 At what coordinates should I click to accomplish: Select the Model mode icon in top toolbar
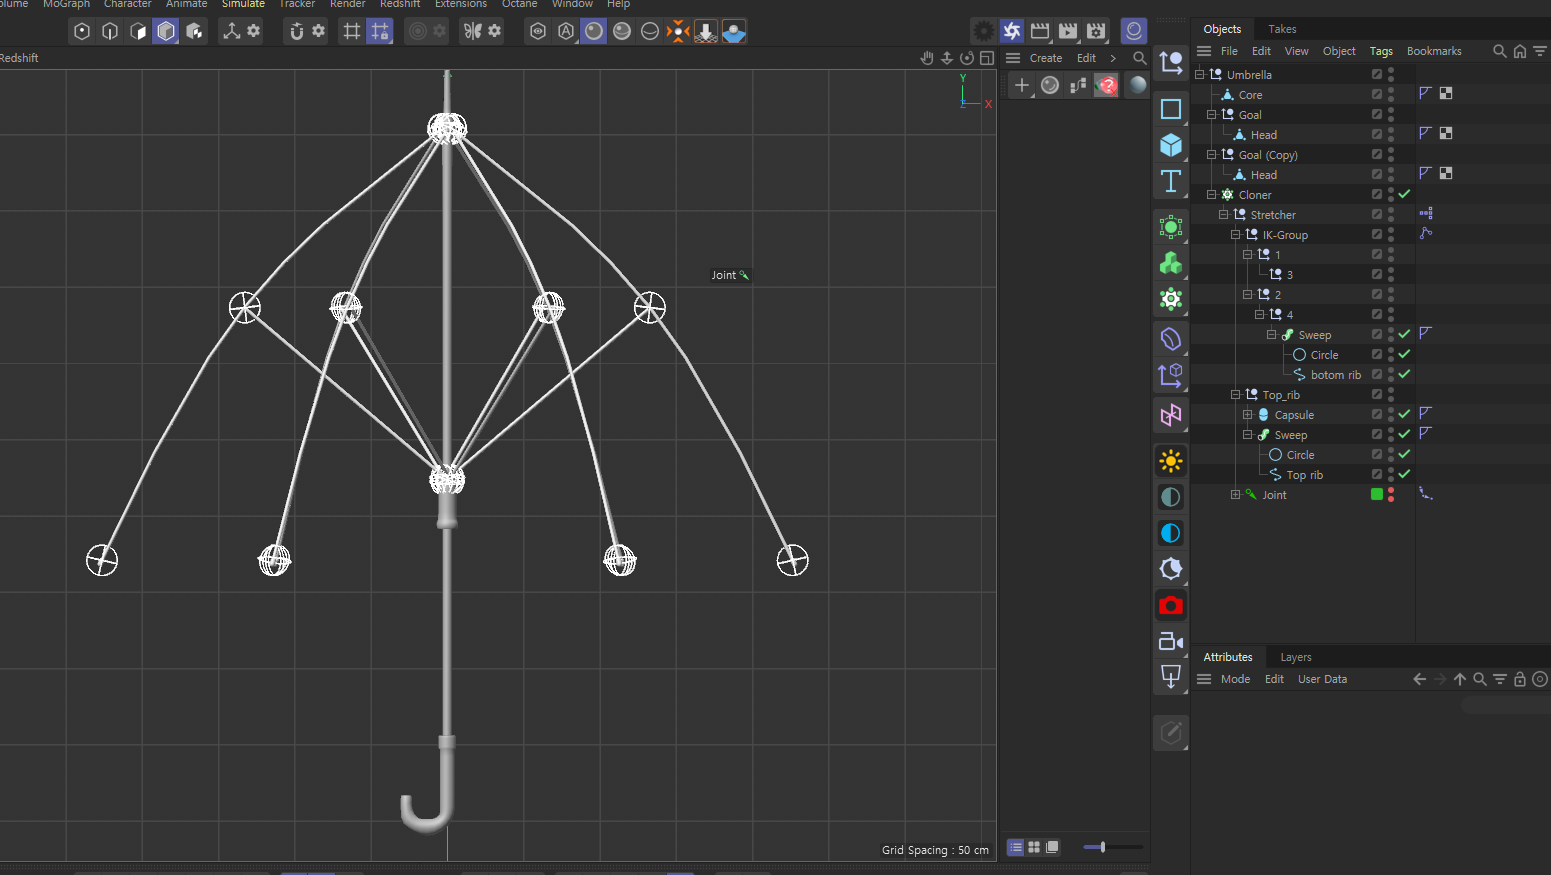point(166,31)
